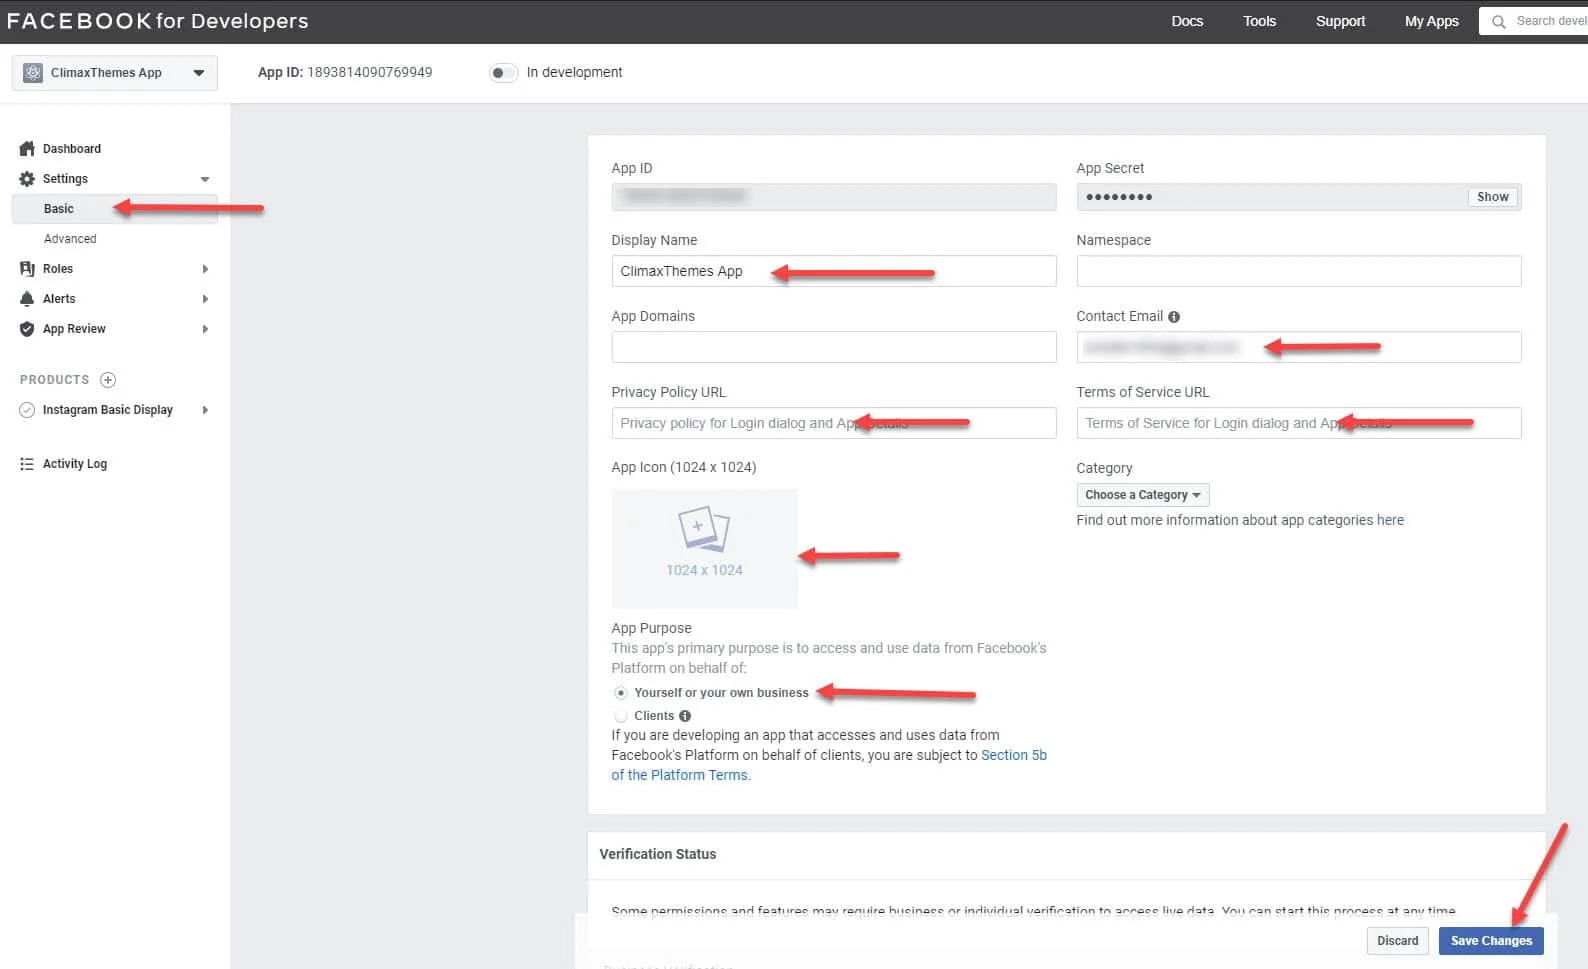Image resolution: width=1588 pixels, height=969 pixels.
Task: Click the App Review shield icon
Action: tap(27, 329)
